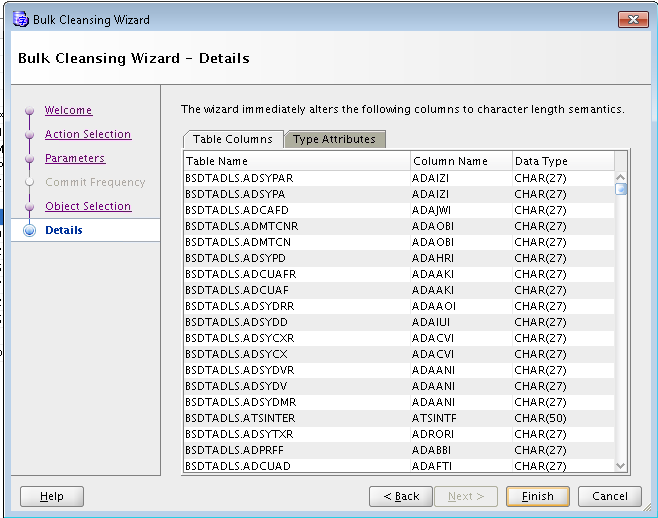This screenshot has height=518, width=658.
Task: Click the Data Type column header
Action: tap(561, 161)
